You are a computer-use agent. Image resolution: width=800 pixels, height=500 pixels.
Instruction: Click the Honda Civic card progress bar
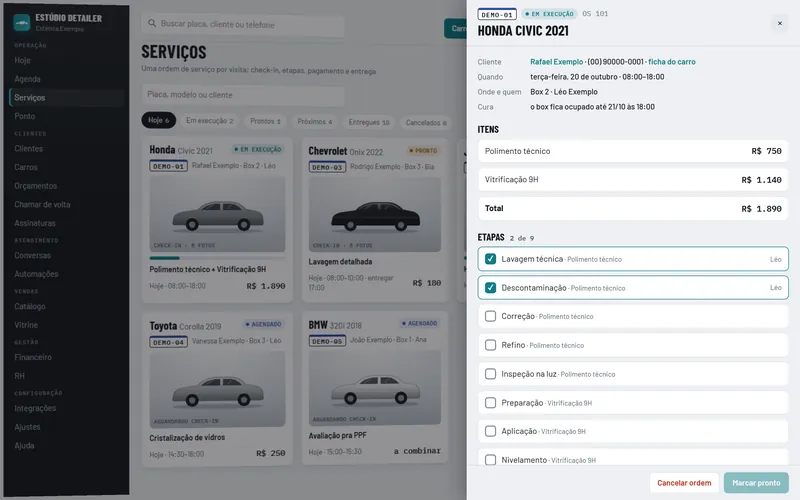click(x=217, y=258)
